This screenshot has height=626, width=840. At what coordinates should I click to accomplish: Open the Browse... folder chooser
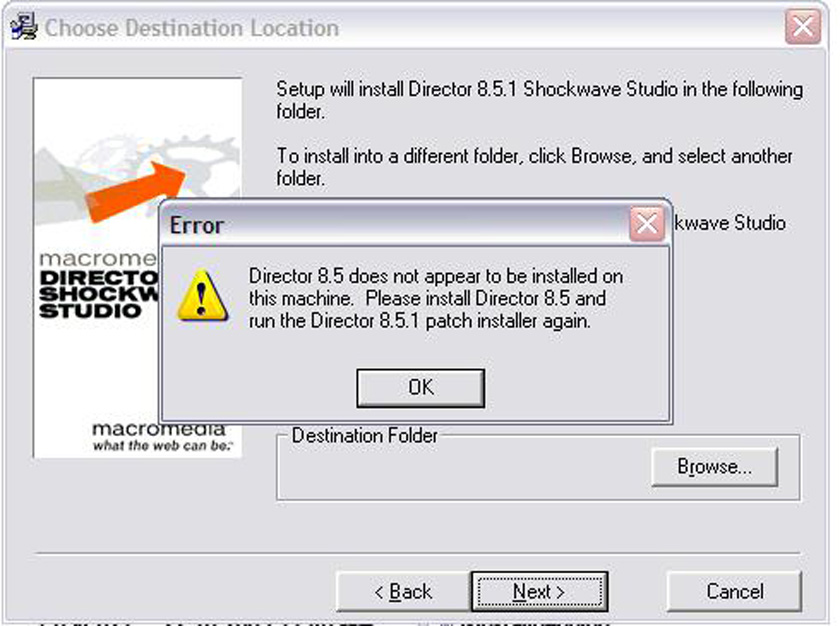click(714, 466)
